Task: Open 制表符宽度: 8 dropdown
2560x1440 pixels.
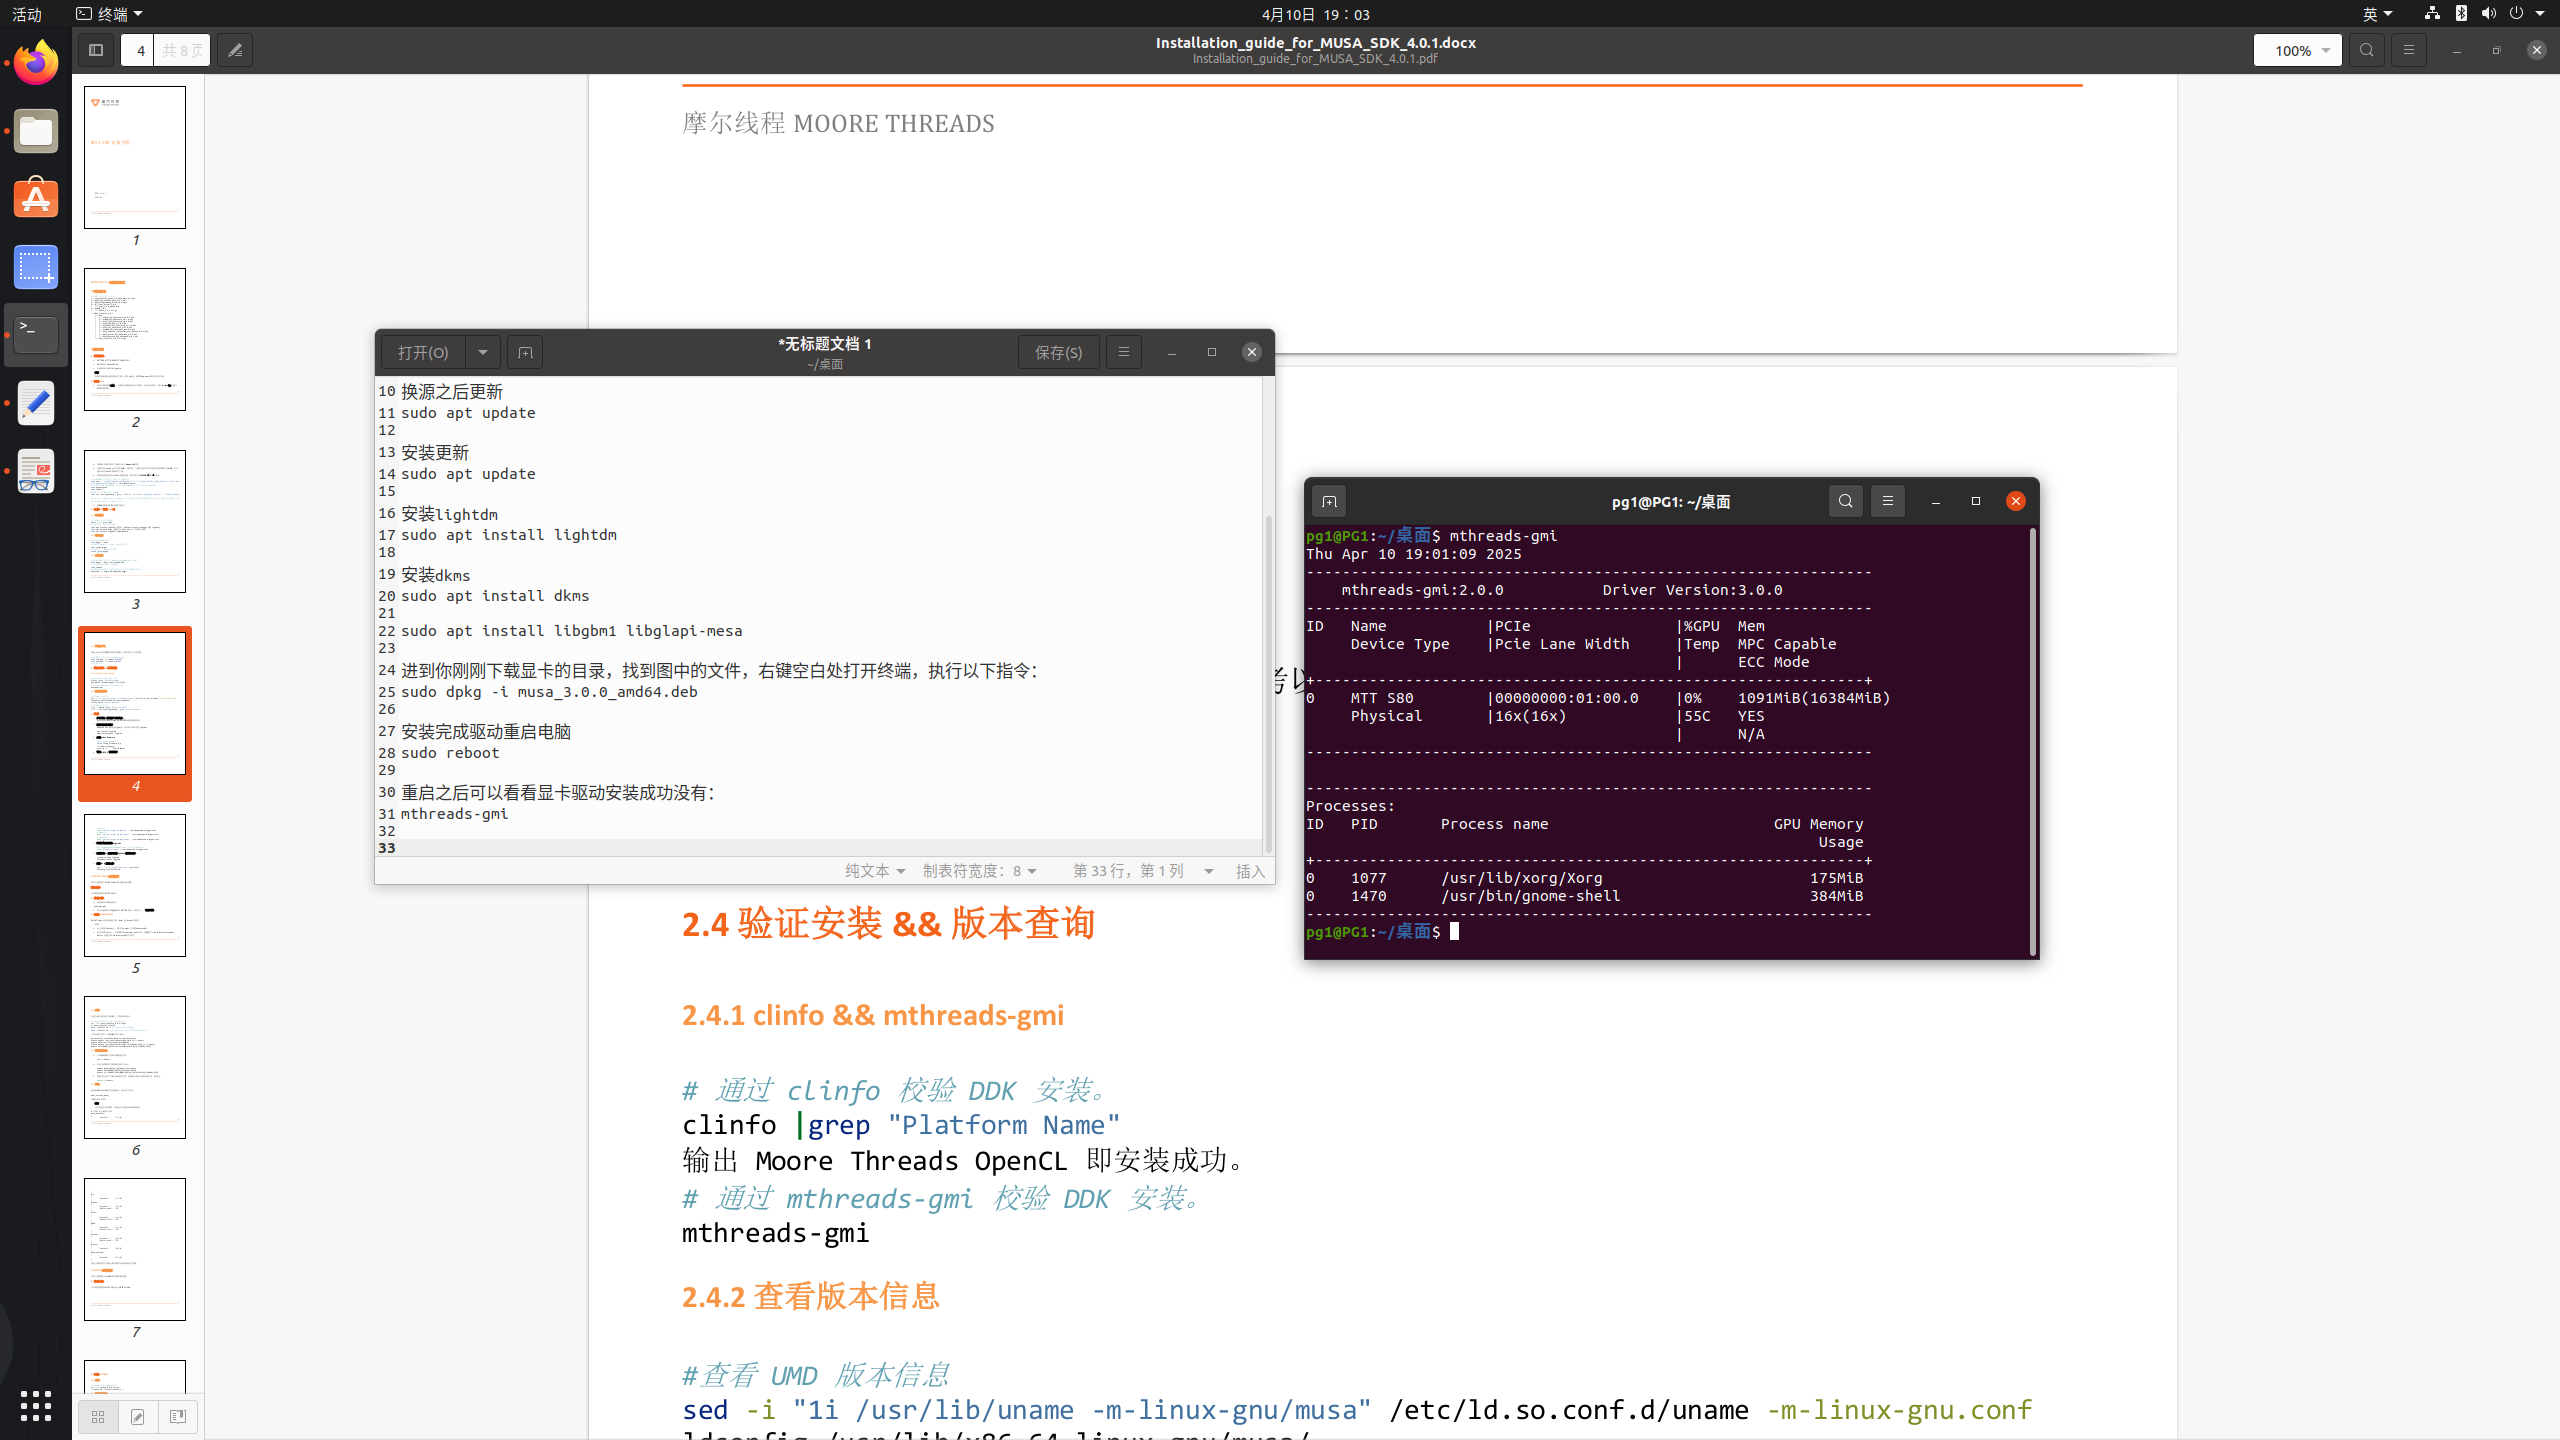Action: point(980,871)
